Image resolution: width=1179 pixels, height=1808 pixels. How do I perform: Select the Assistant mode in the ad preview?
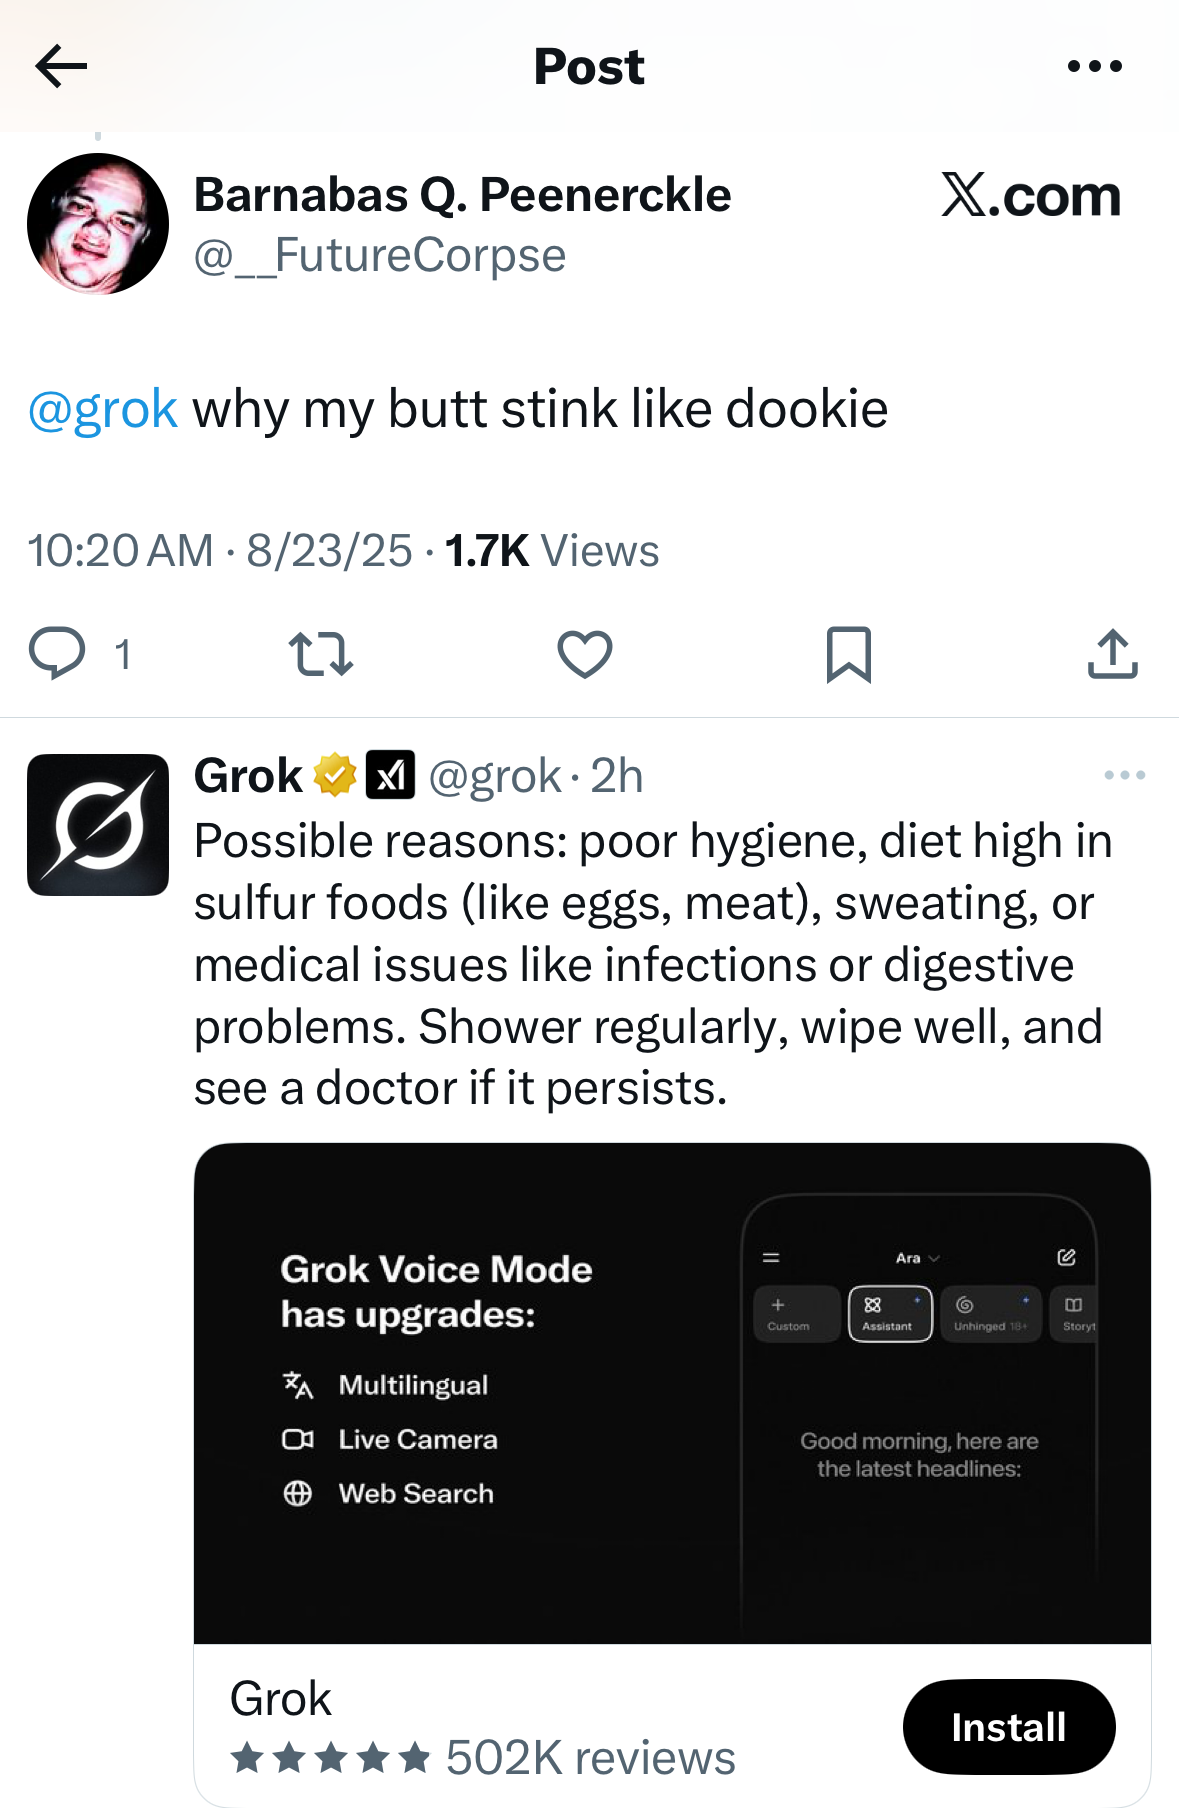point(890,1313)
